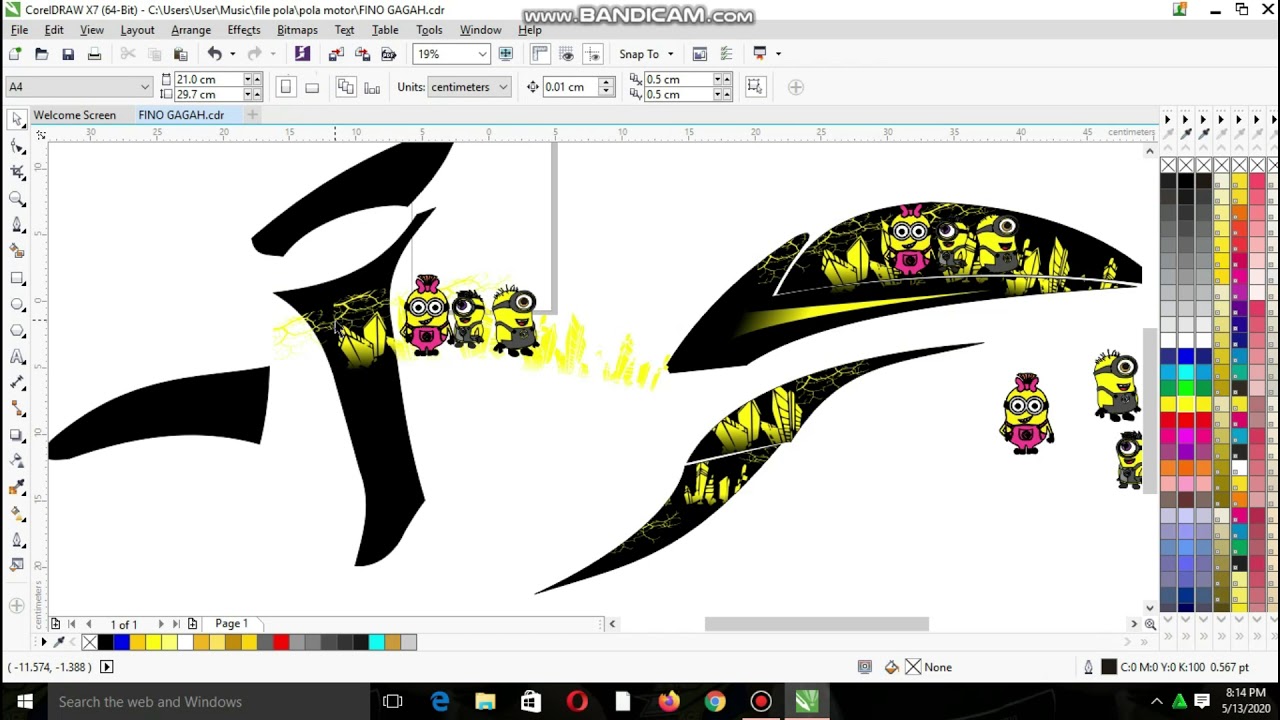The image size is (1280, 720).
Task: Open the Effects menu
Action: pos(243,30)
